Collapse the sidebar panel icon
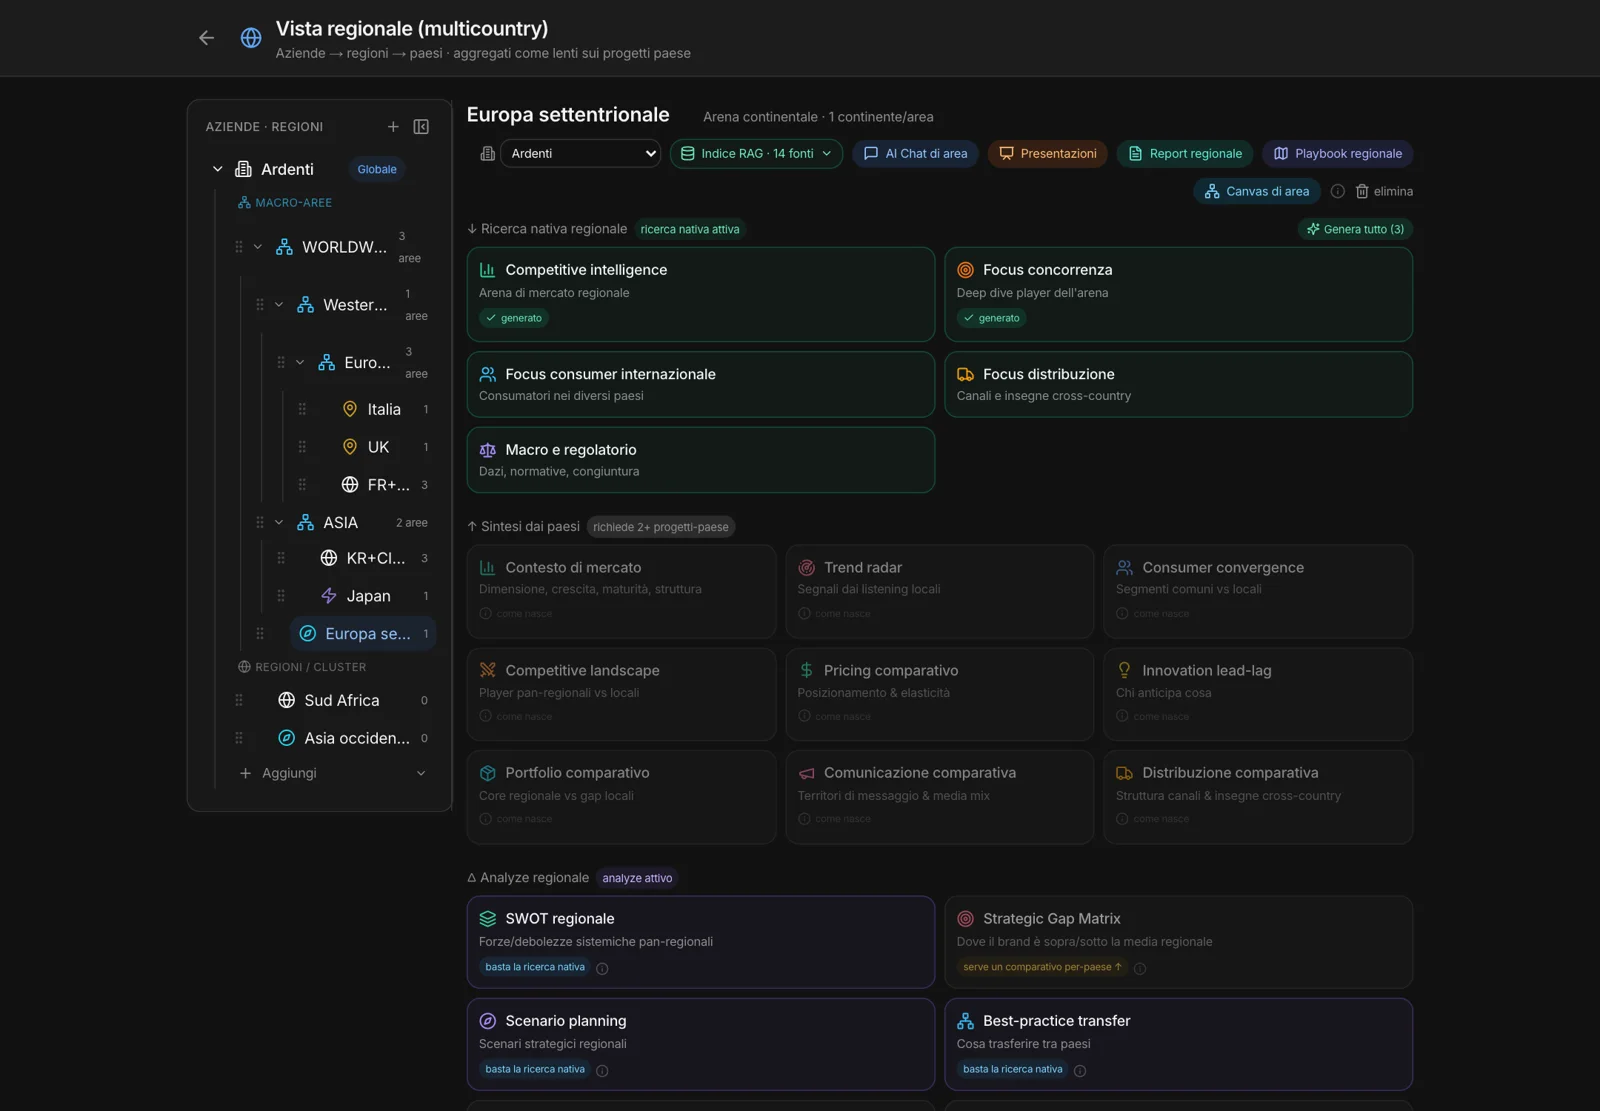1600x1111 pixels. (421, 127)
